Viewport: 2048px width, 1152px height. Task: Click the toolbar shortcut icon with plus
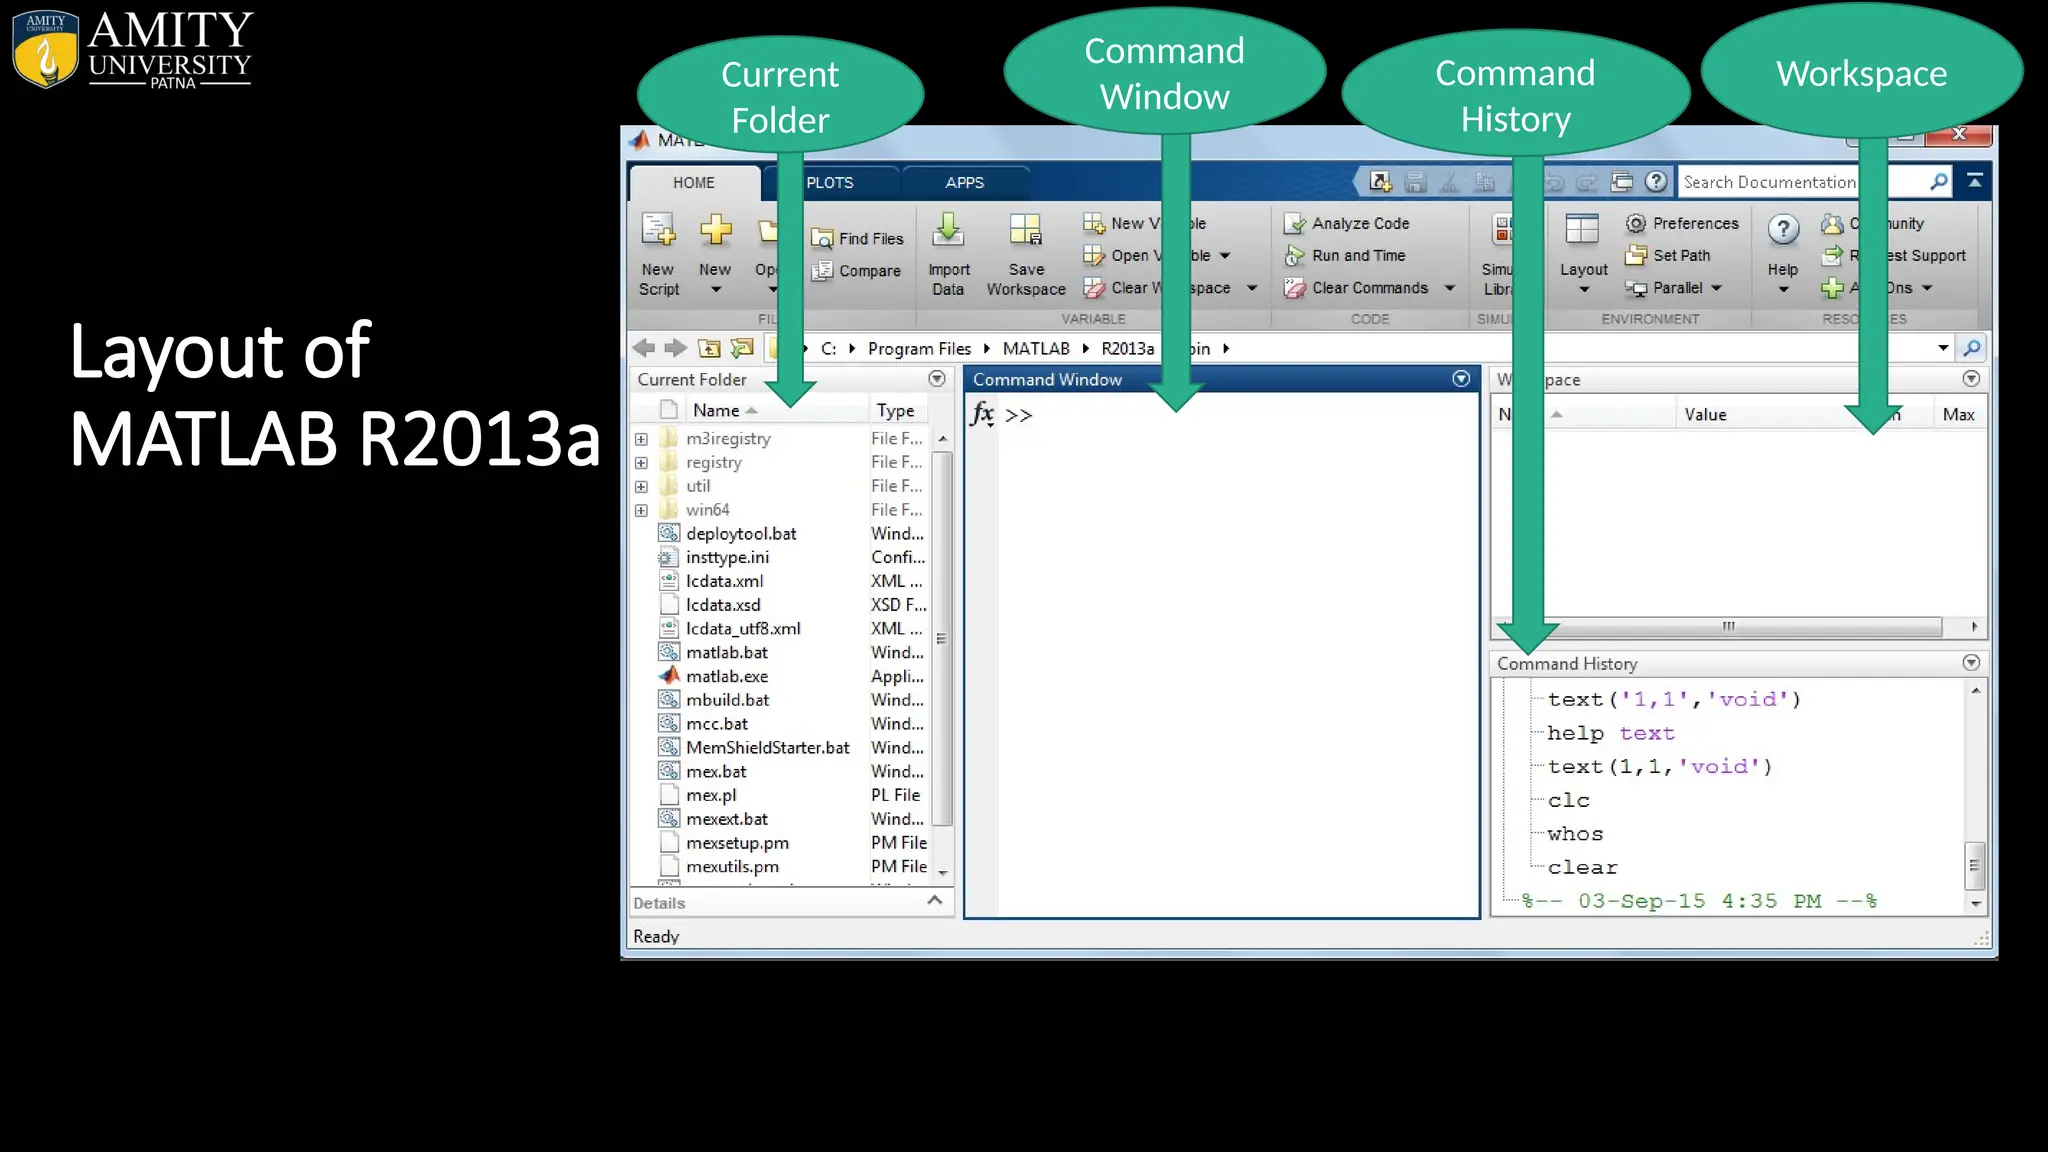click(x=1381, y=181)
